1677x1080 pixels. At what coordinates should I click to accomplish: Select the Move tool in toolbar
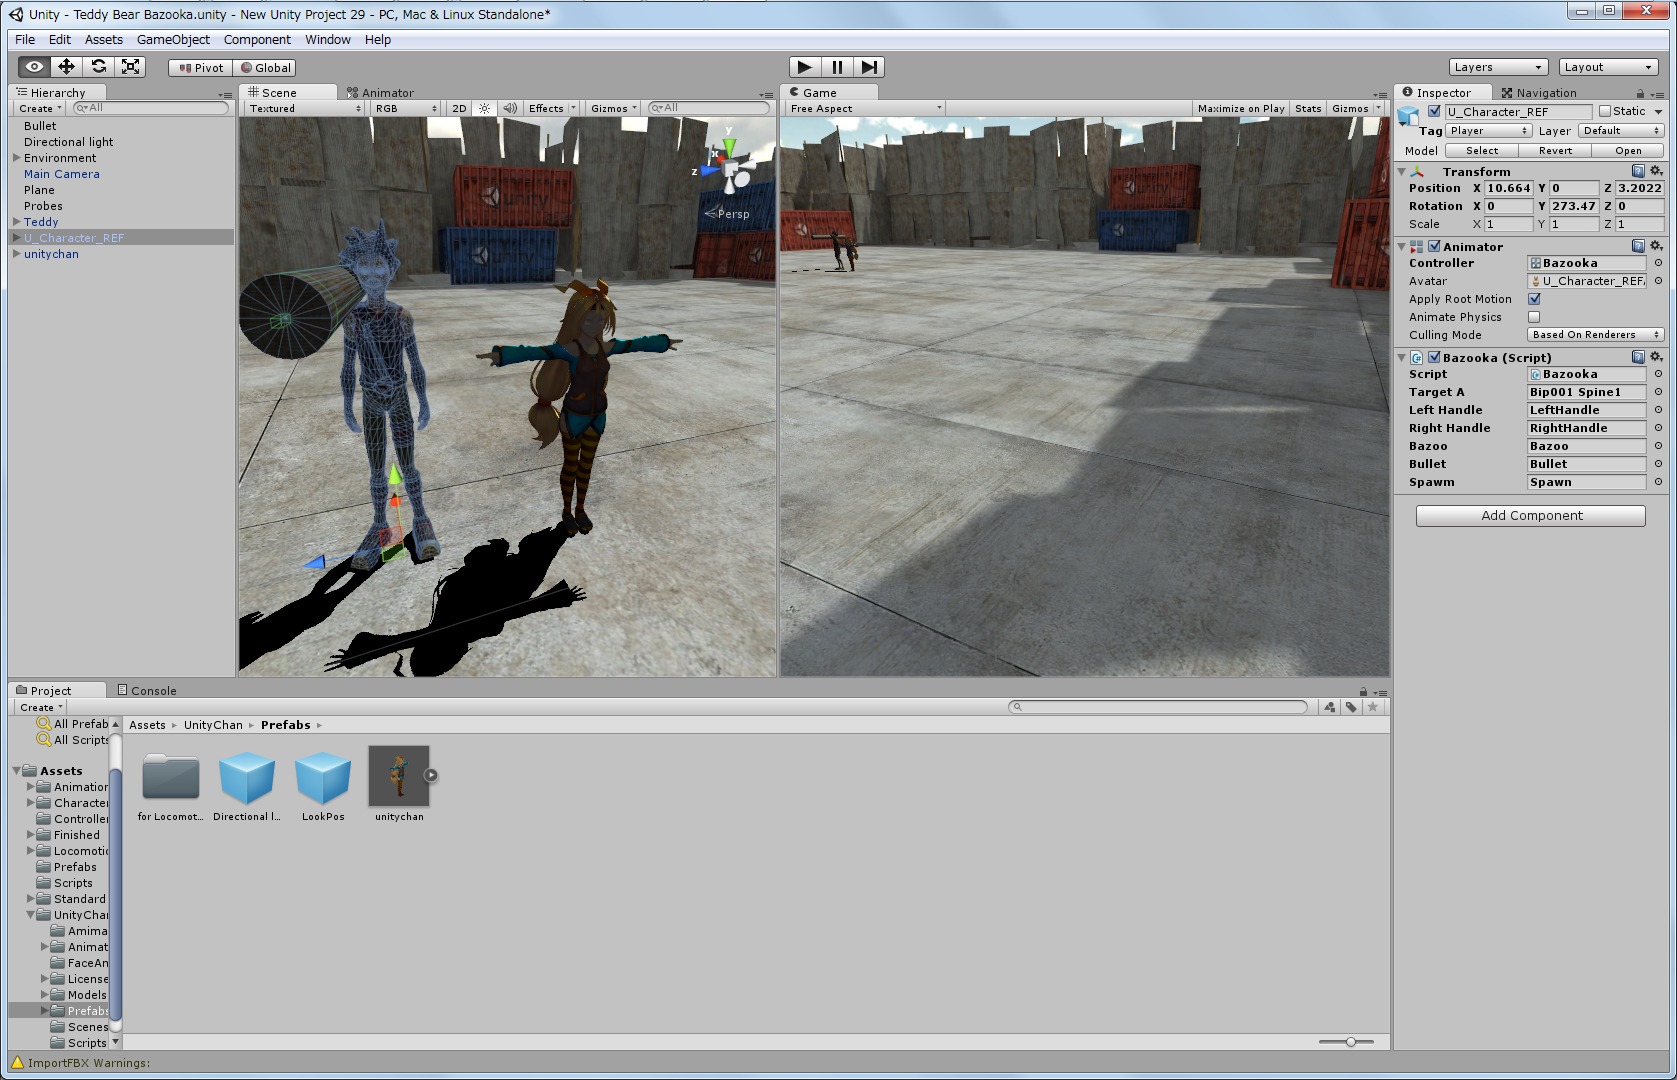[x=66, y=67]
